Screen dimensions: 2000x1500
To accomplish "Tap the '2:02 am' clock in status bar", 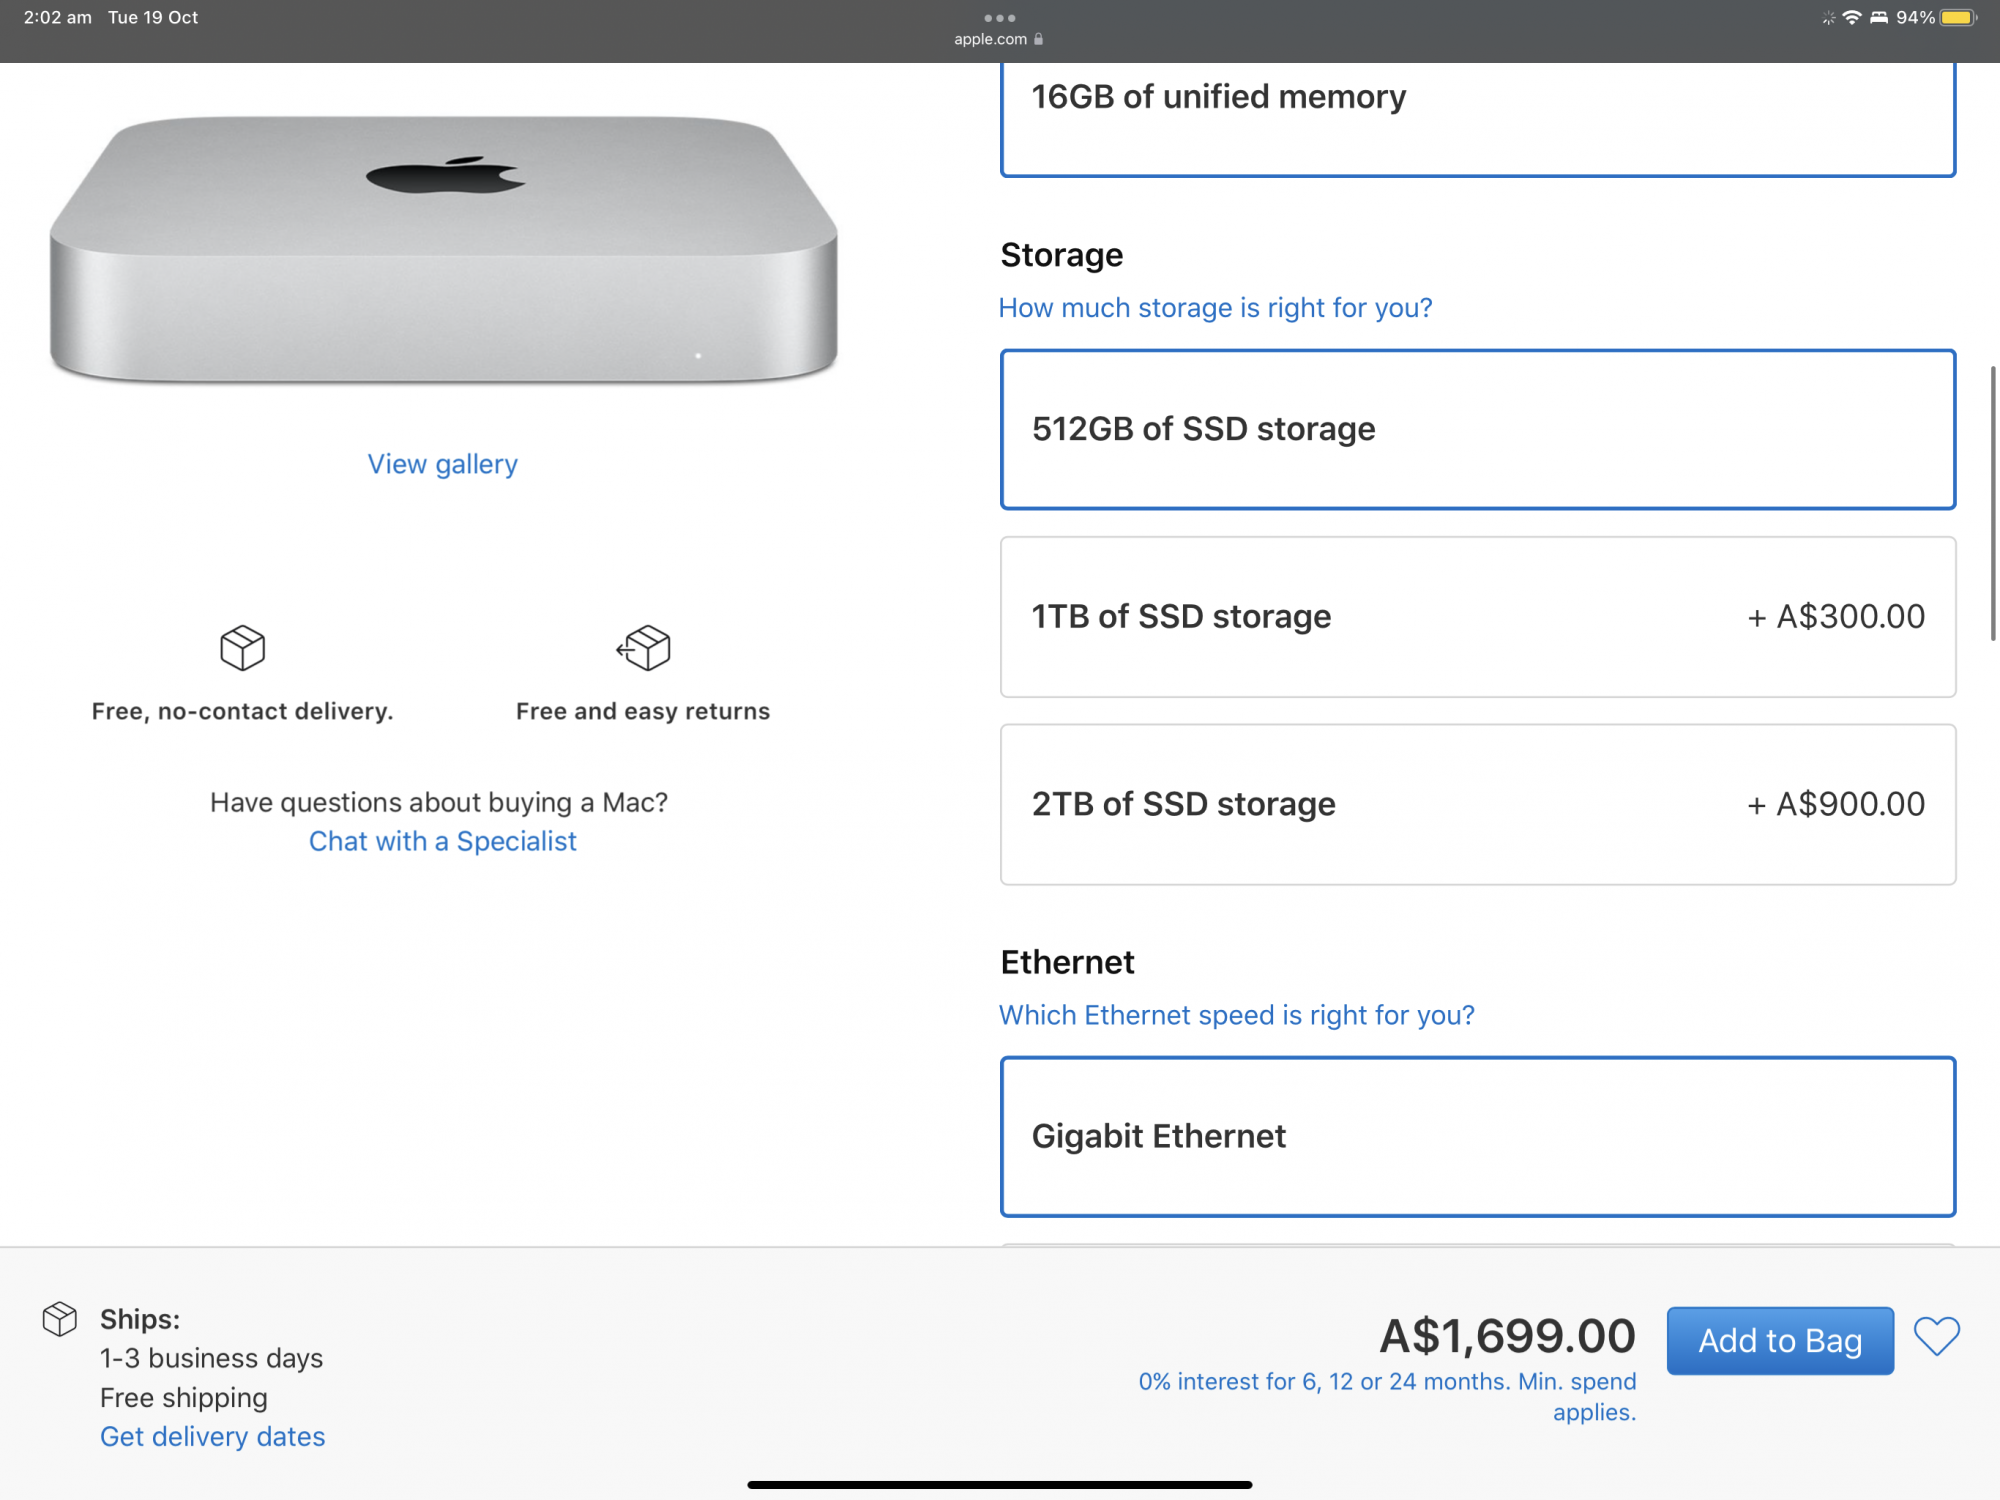I will [58, 17].
